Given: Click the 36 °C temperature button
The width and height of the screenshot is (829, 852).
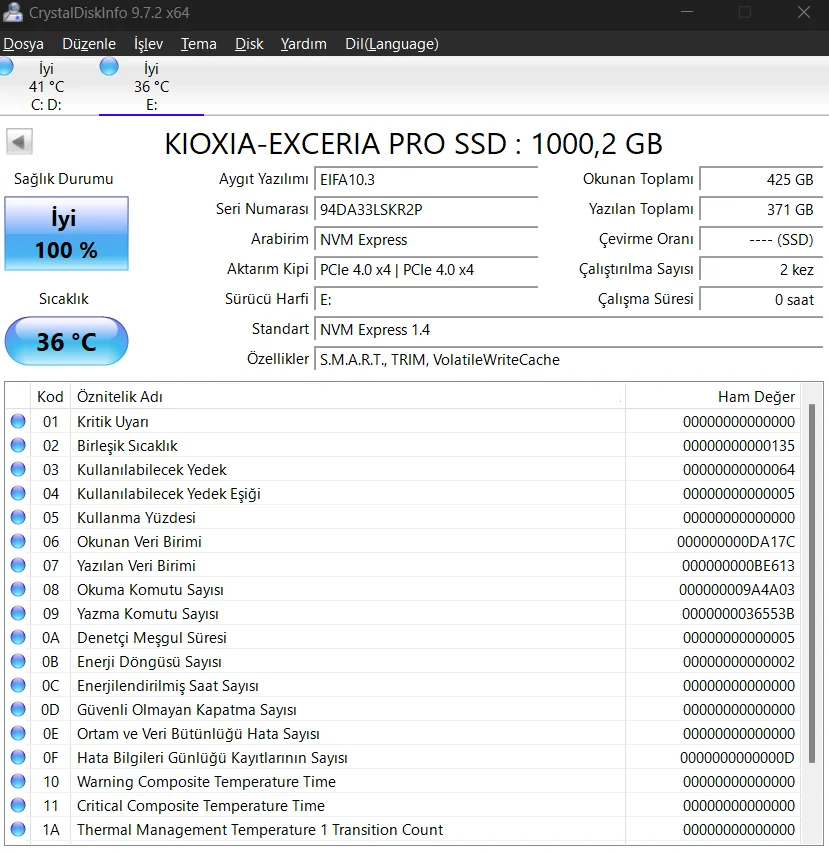Looking at the screenshot, I should click(x=67, y=342).
